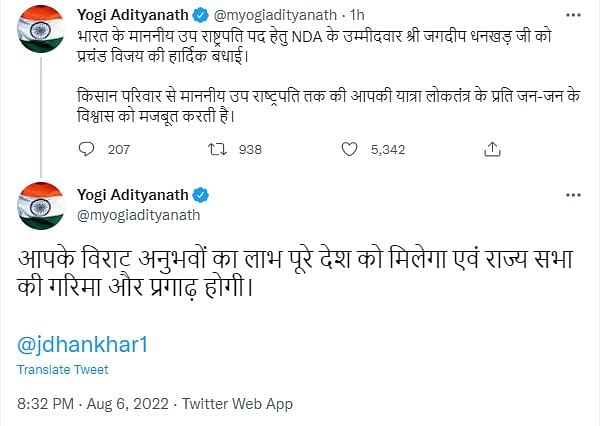Click the verified badge in the second tweet
Image resolution: width=603 pixels, height=426 pixels.
point(201,192)
